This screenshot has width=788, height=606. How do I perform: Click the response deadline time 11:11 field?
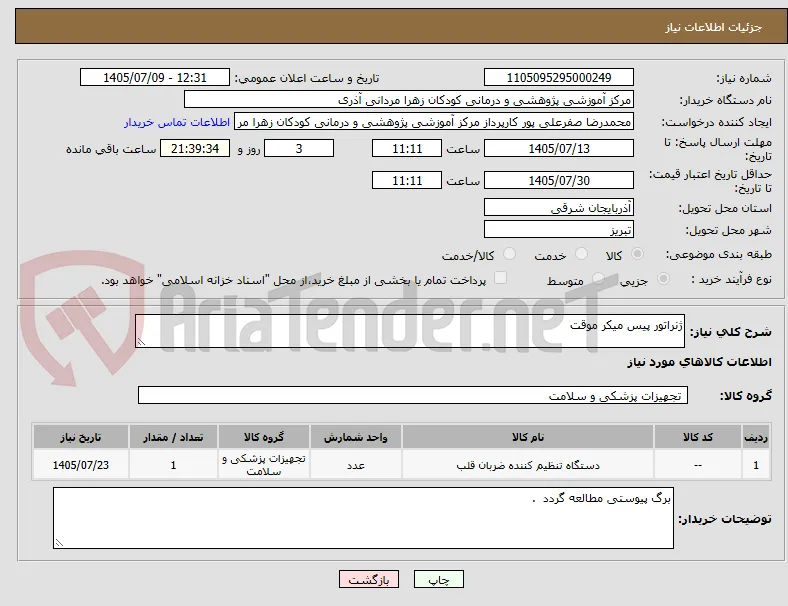(407, 149)
